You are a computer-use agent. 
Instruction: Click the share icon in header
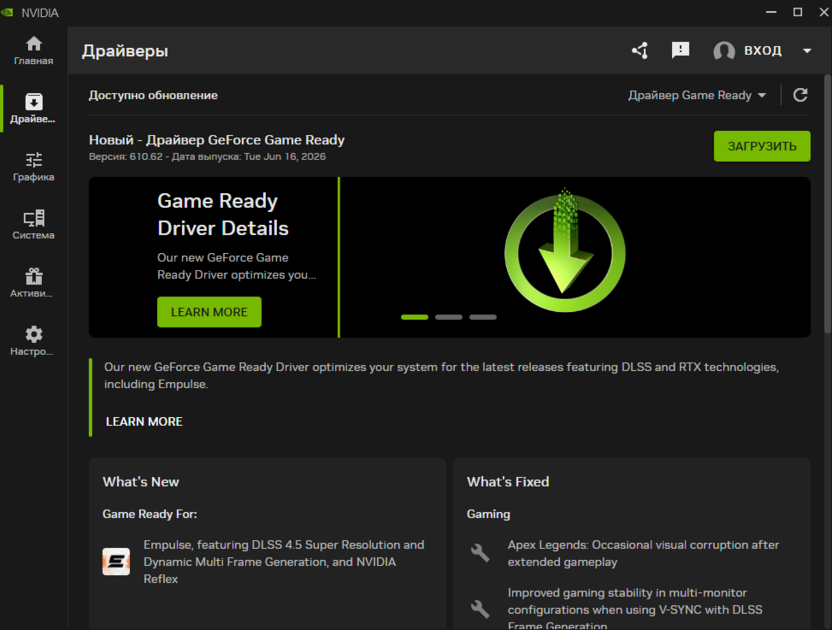(640, 50)
